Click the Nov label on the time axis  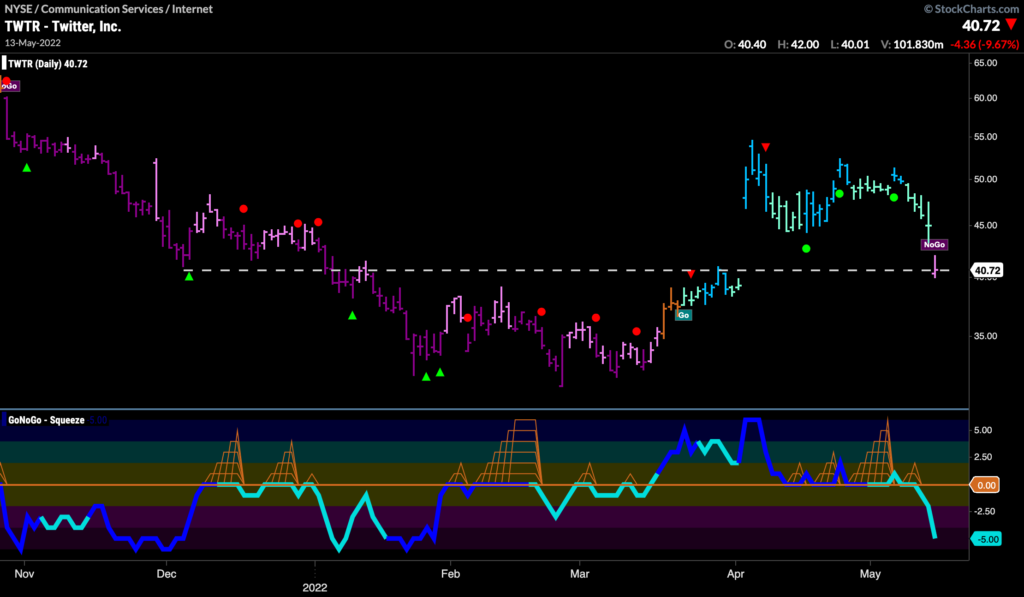coord(24,574)
